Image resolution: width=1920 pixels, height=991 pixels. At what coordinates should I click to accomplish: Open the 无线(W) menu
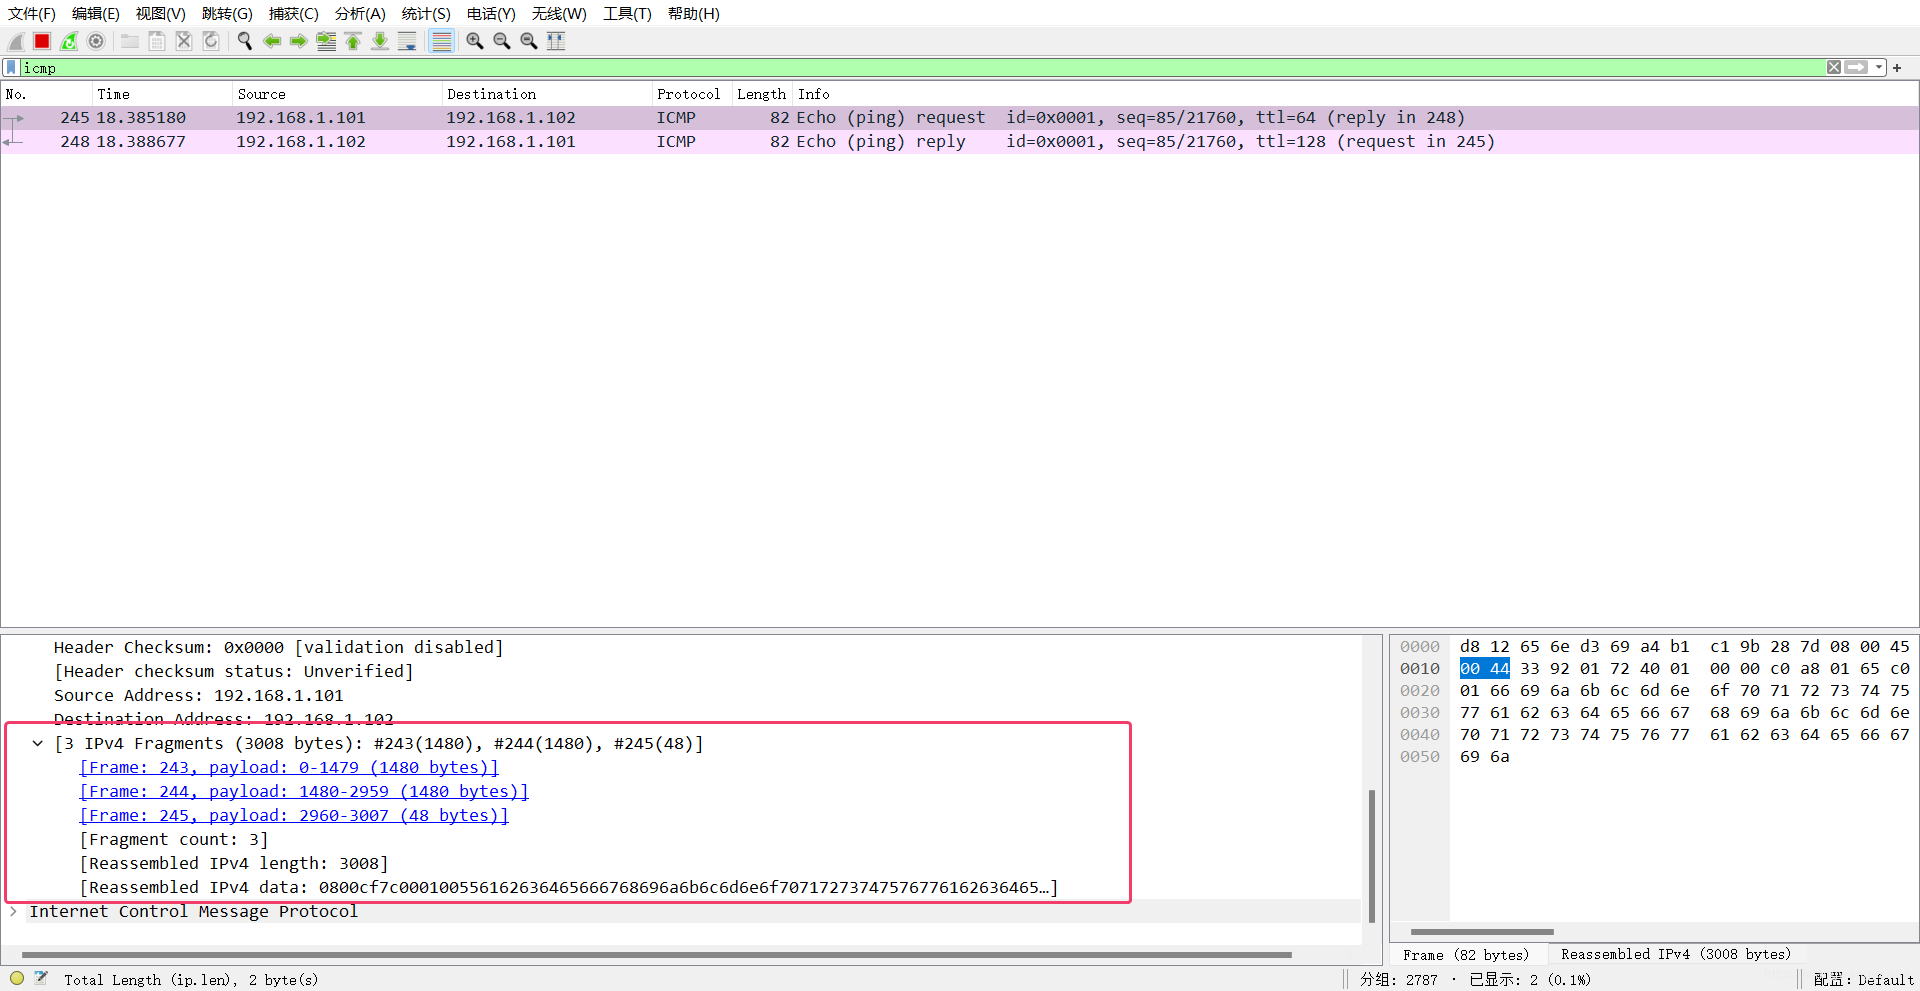point(559,14)
